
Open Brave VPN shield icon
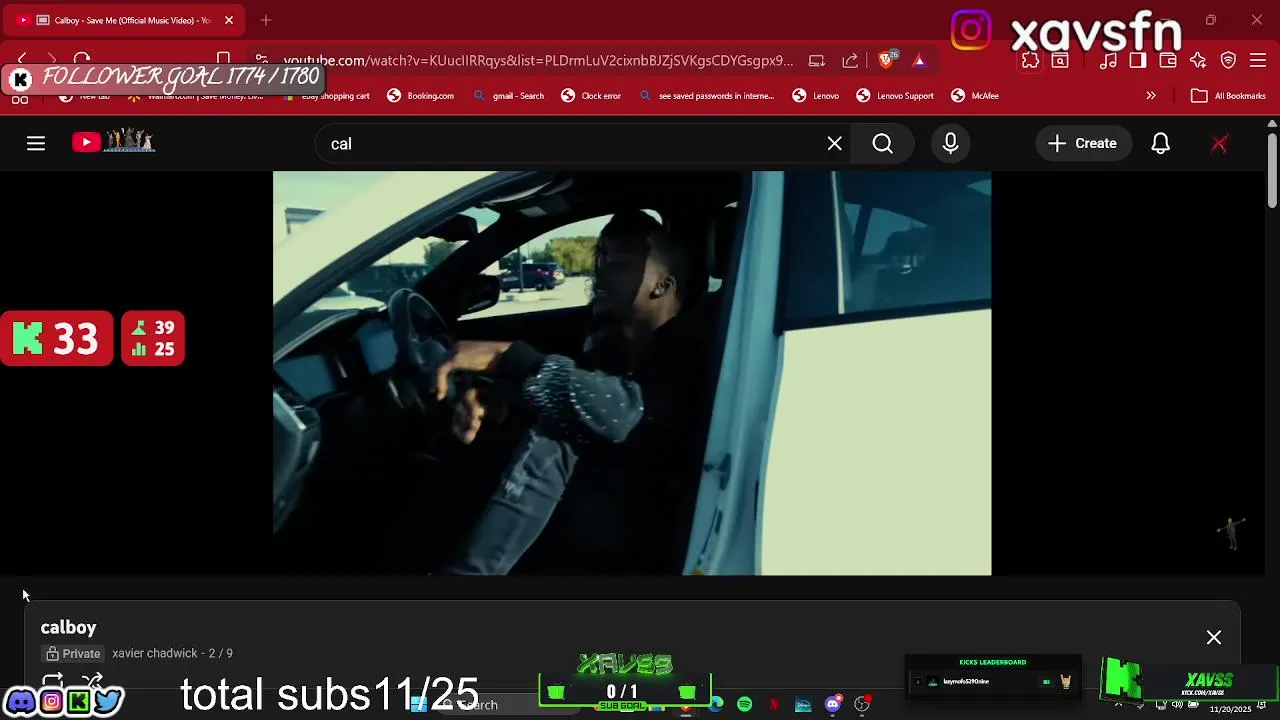pyautogui.click(x=1229, y=60)
